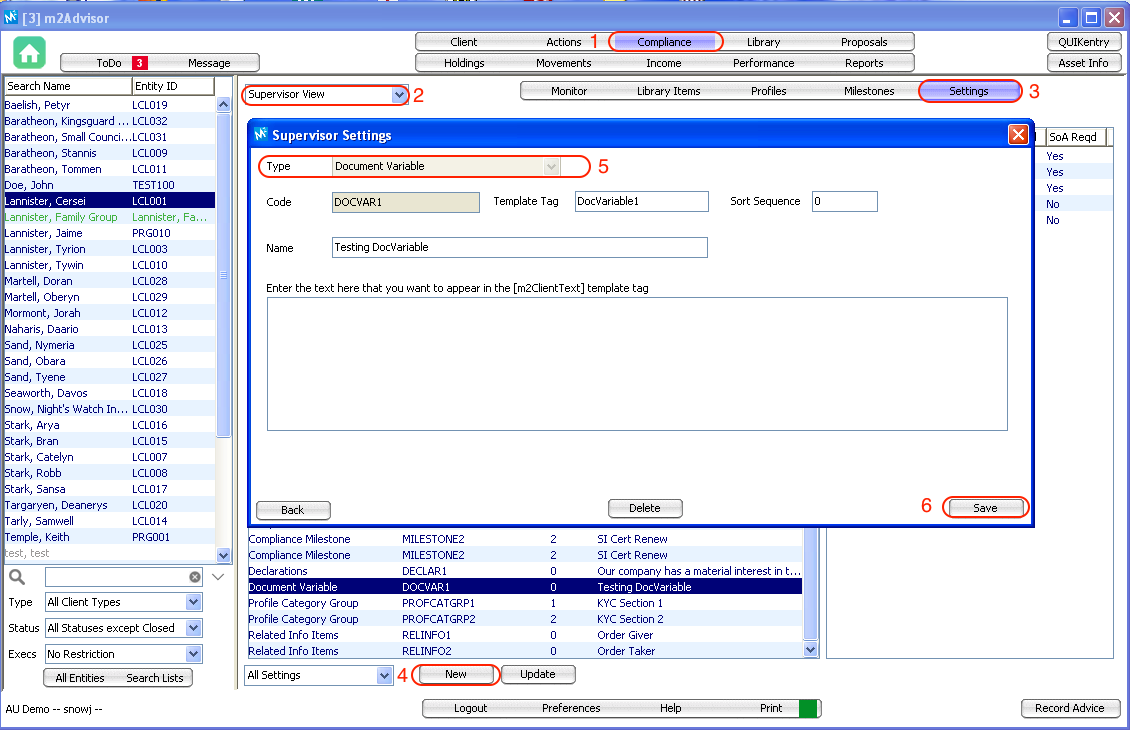Switch to the Compliance tab
This screenshot has height=730, width=1130.
tap(665, 42)
